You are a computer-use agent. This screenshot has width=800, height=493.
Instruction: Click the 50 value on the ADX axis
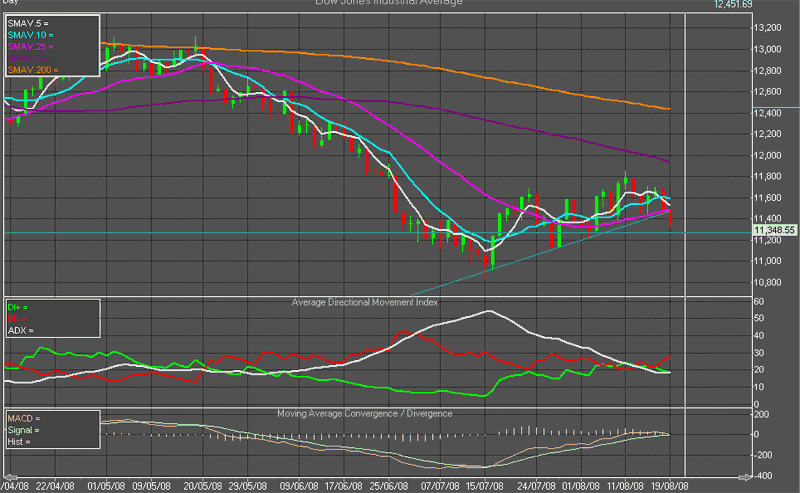pyautogui.click(x=759, y=318)
